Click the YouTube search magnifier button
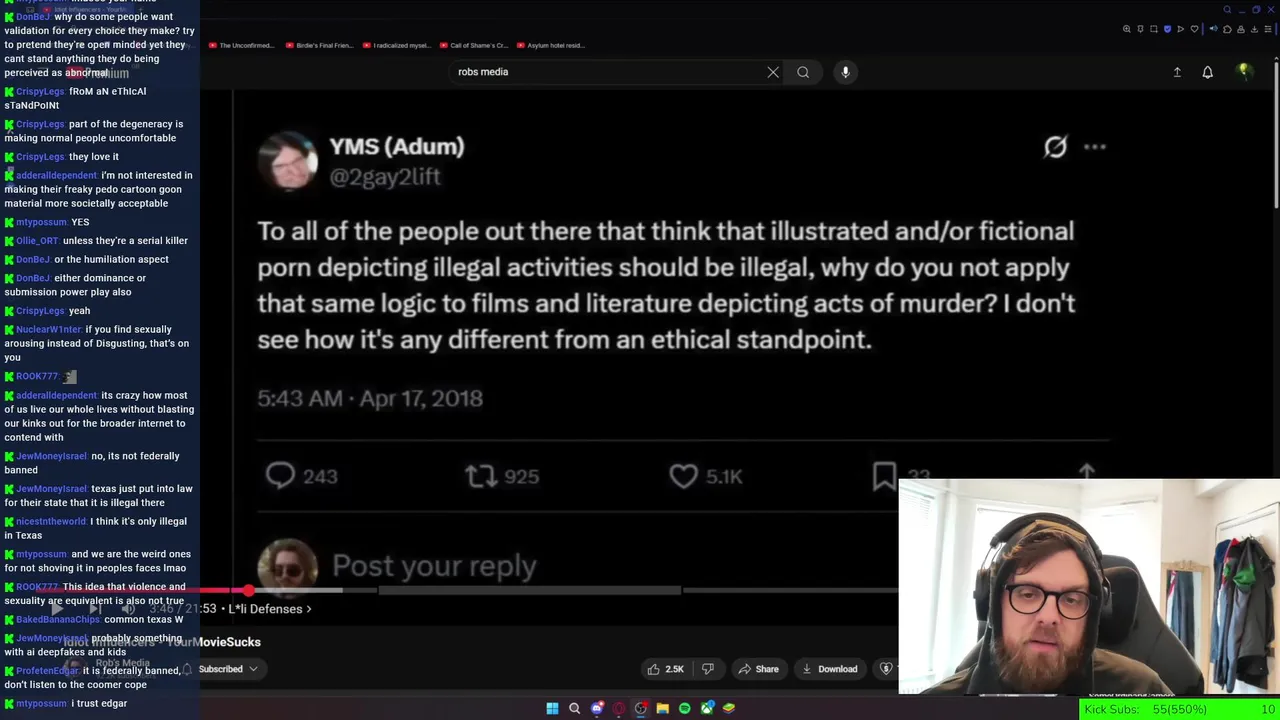 803,72
